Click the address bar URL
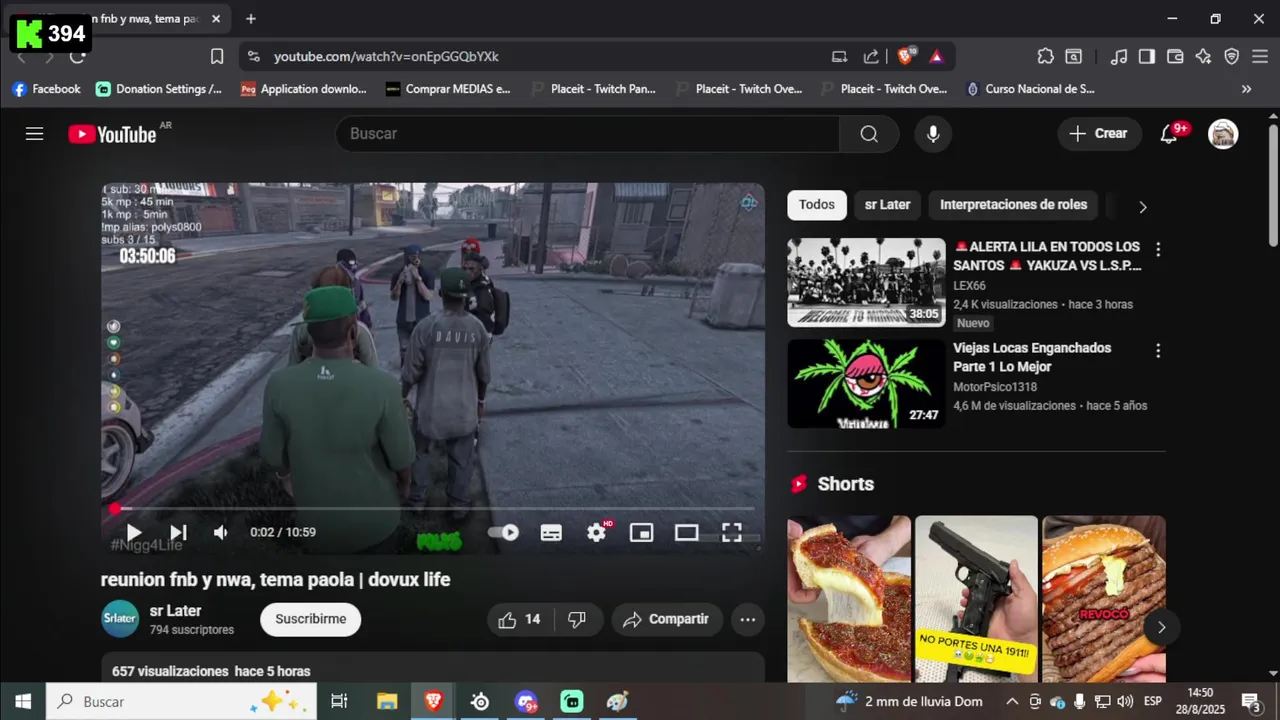 click(386, 57)
